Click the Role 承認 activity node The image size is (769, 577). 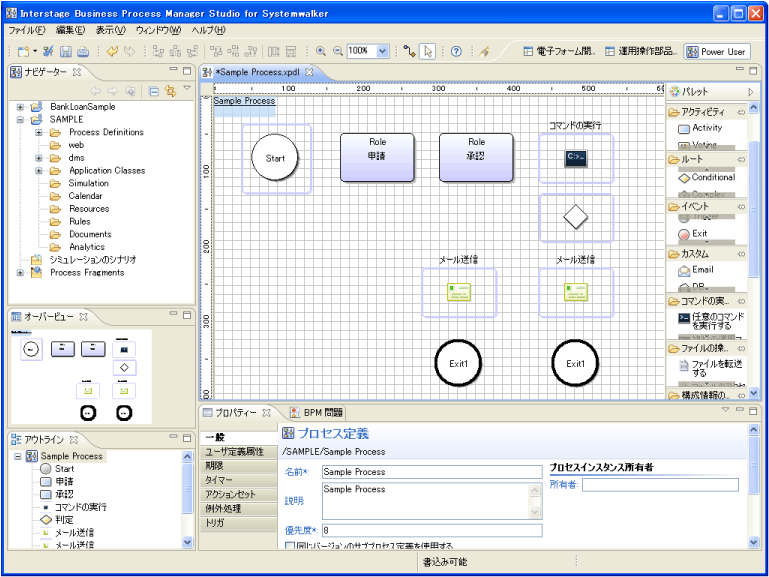476,157
